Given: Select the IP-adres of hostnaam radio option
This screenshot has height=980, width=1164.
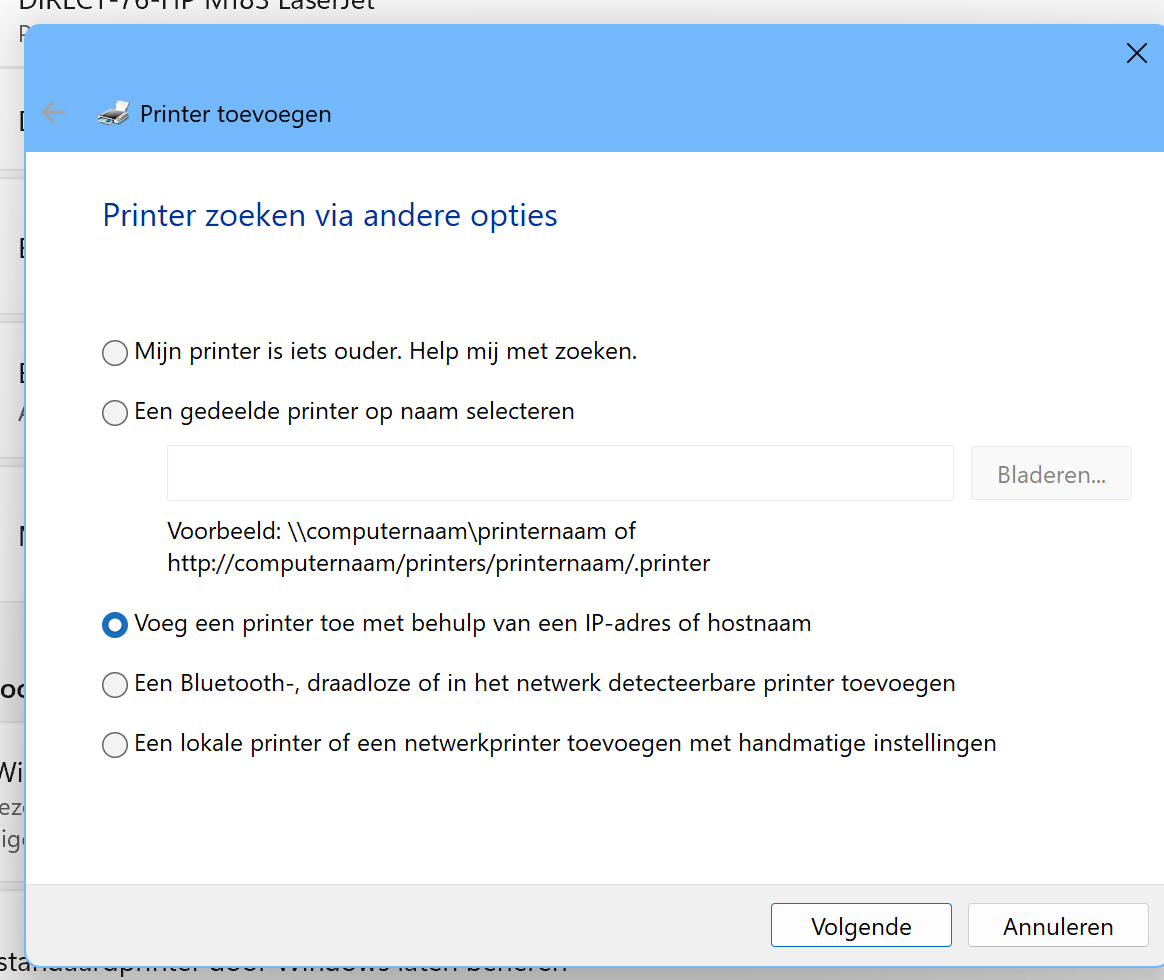Looking at the screenshot, I should pyautogui.click(x=115, y=625).
